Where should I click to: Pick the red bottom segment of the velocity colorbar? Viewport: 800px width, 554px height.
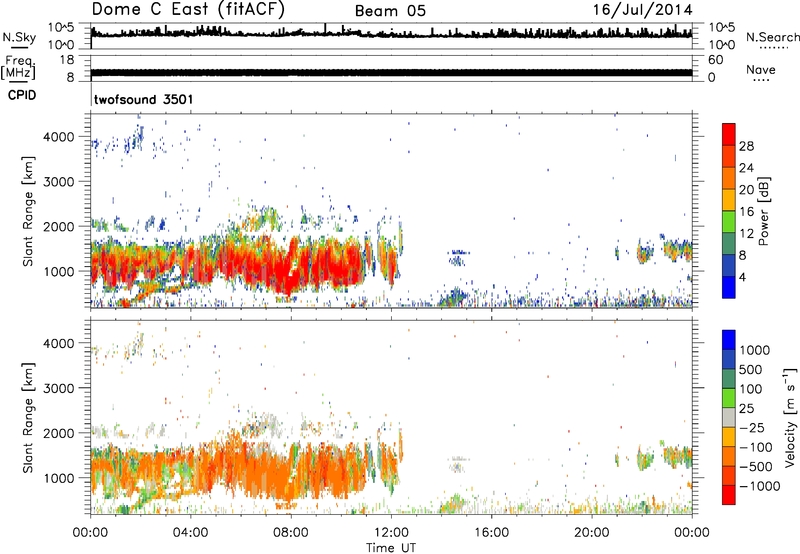(729, 495)
